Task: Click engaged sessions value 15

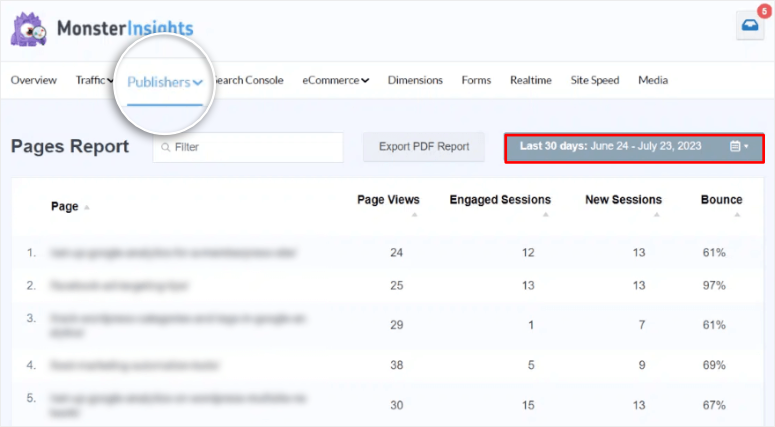Action: pos(528,405)
